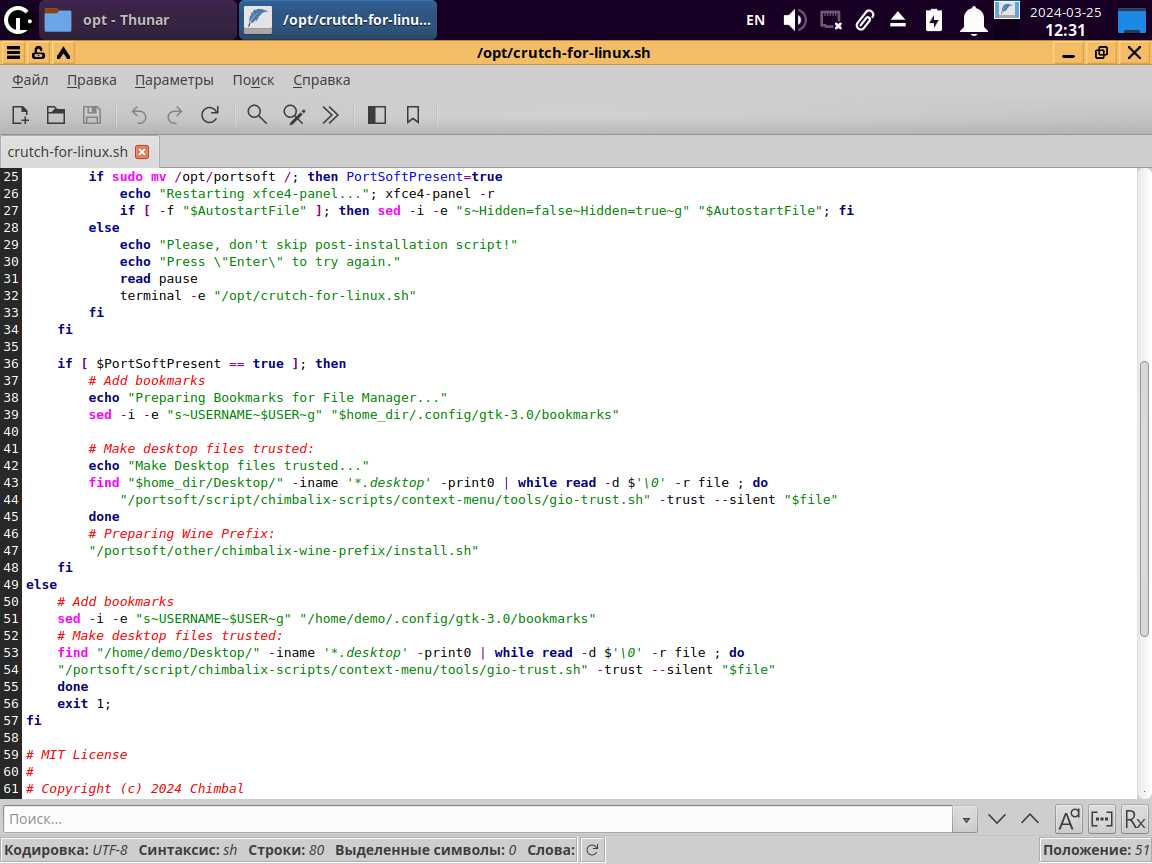Open the window menu in the title bar
The height and width of the screenshot is (864, 1152).
[x=13, y=53]
